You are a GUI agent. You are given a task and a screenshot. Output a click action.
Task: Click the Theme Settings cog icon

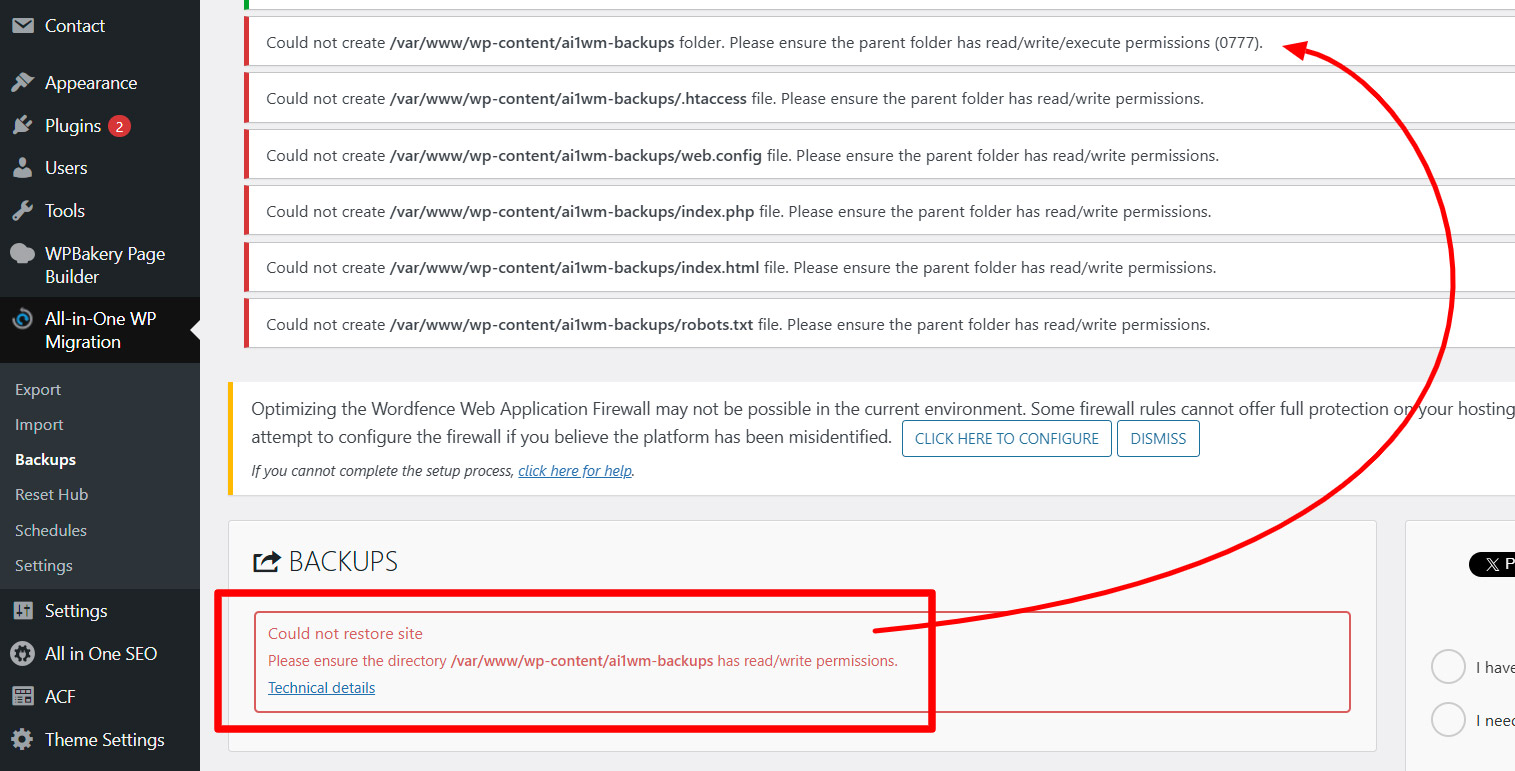[22, 740]
